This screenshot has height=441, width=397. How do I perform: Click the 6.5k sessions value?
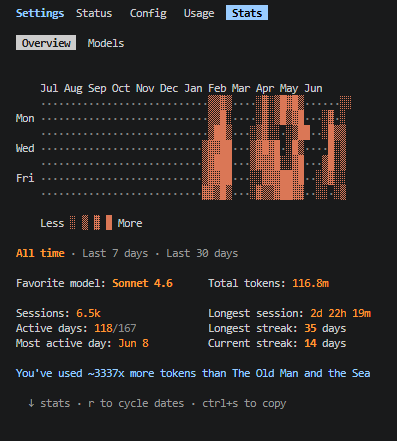pos(88,313)
